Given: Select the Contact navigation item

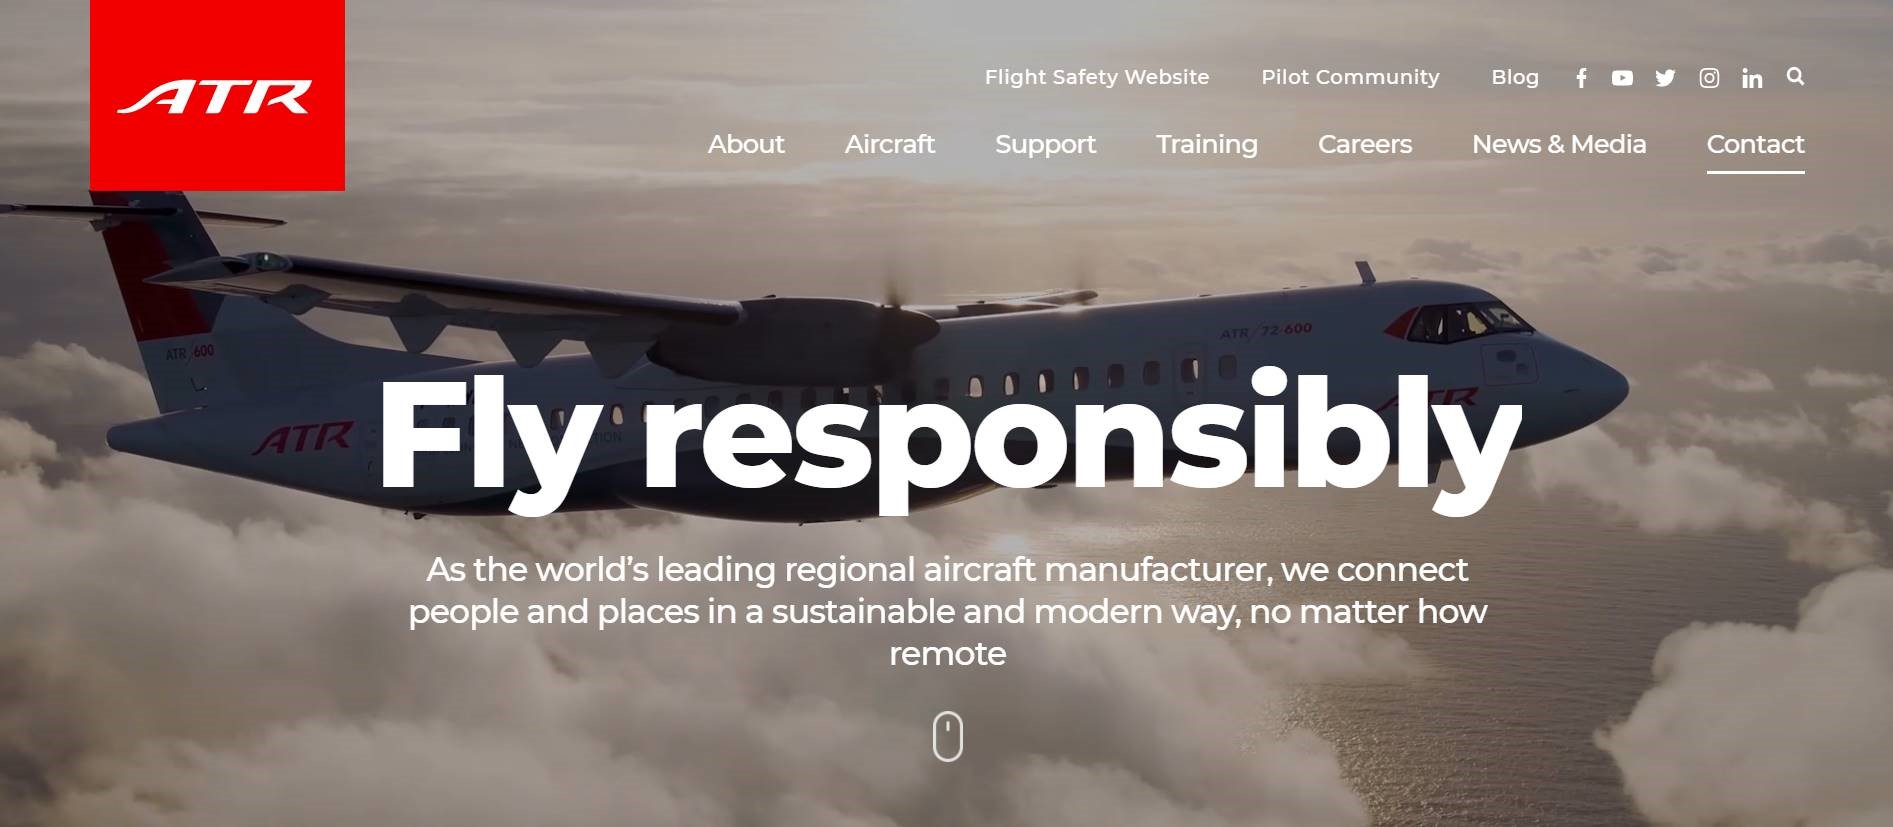Looking at the screenshot, I should click(x=1755, y=144).
